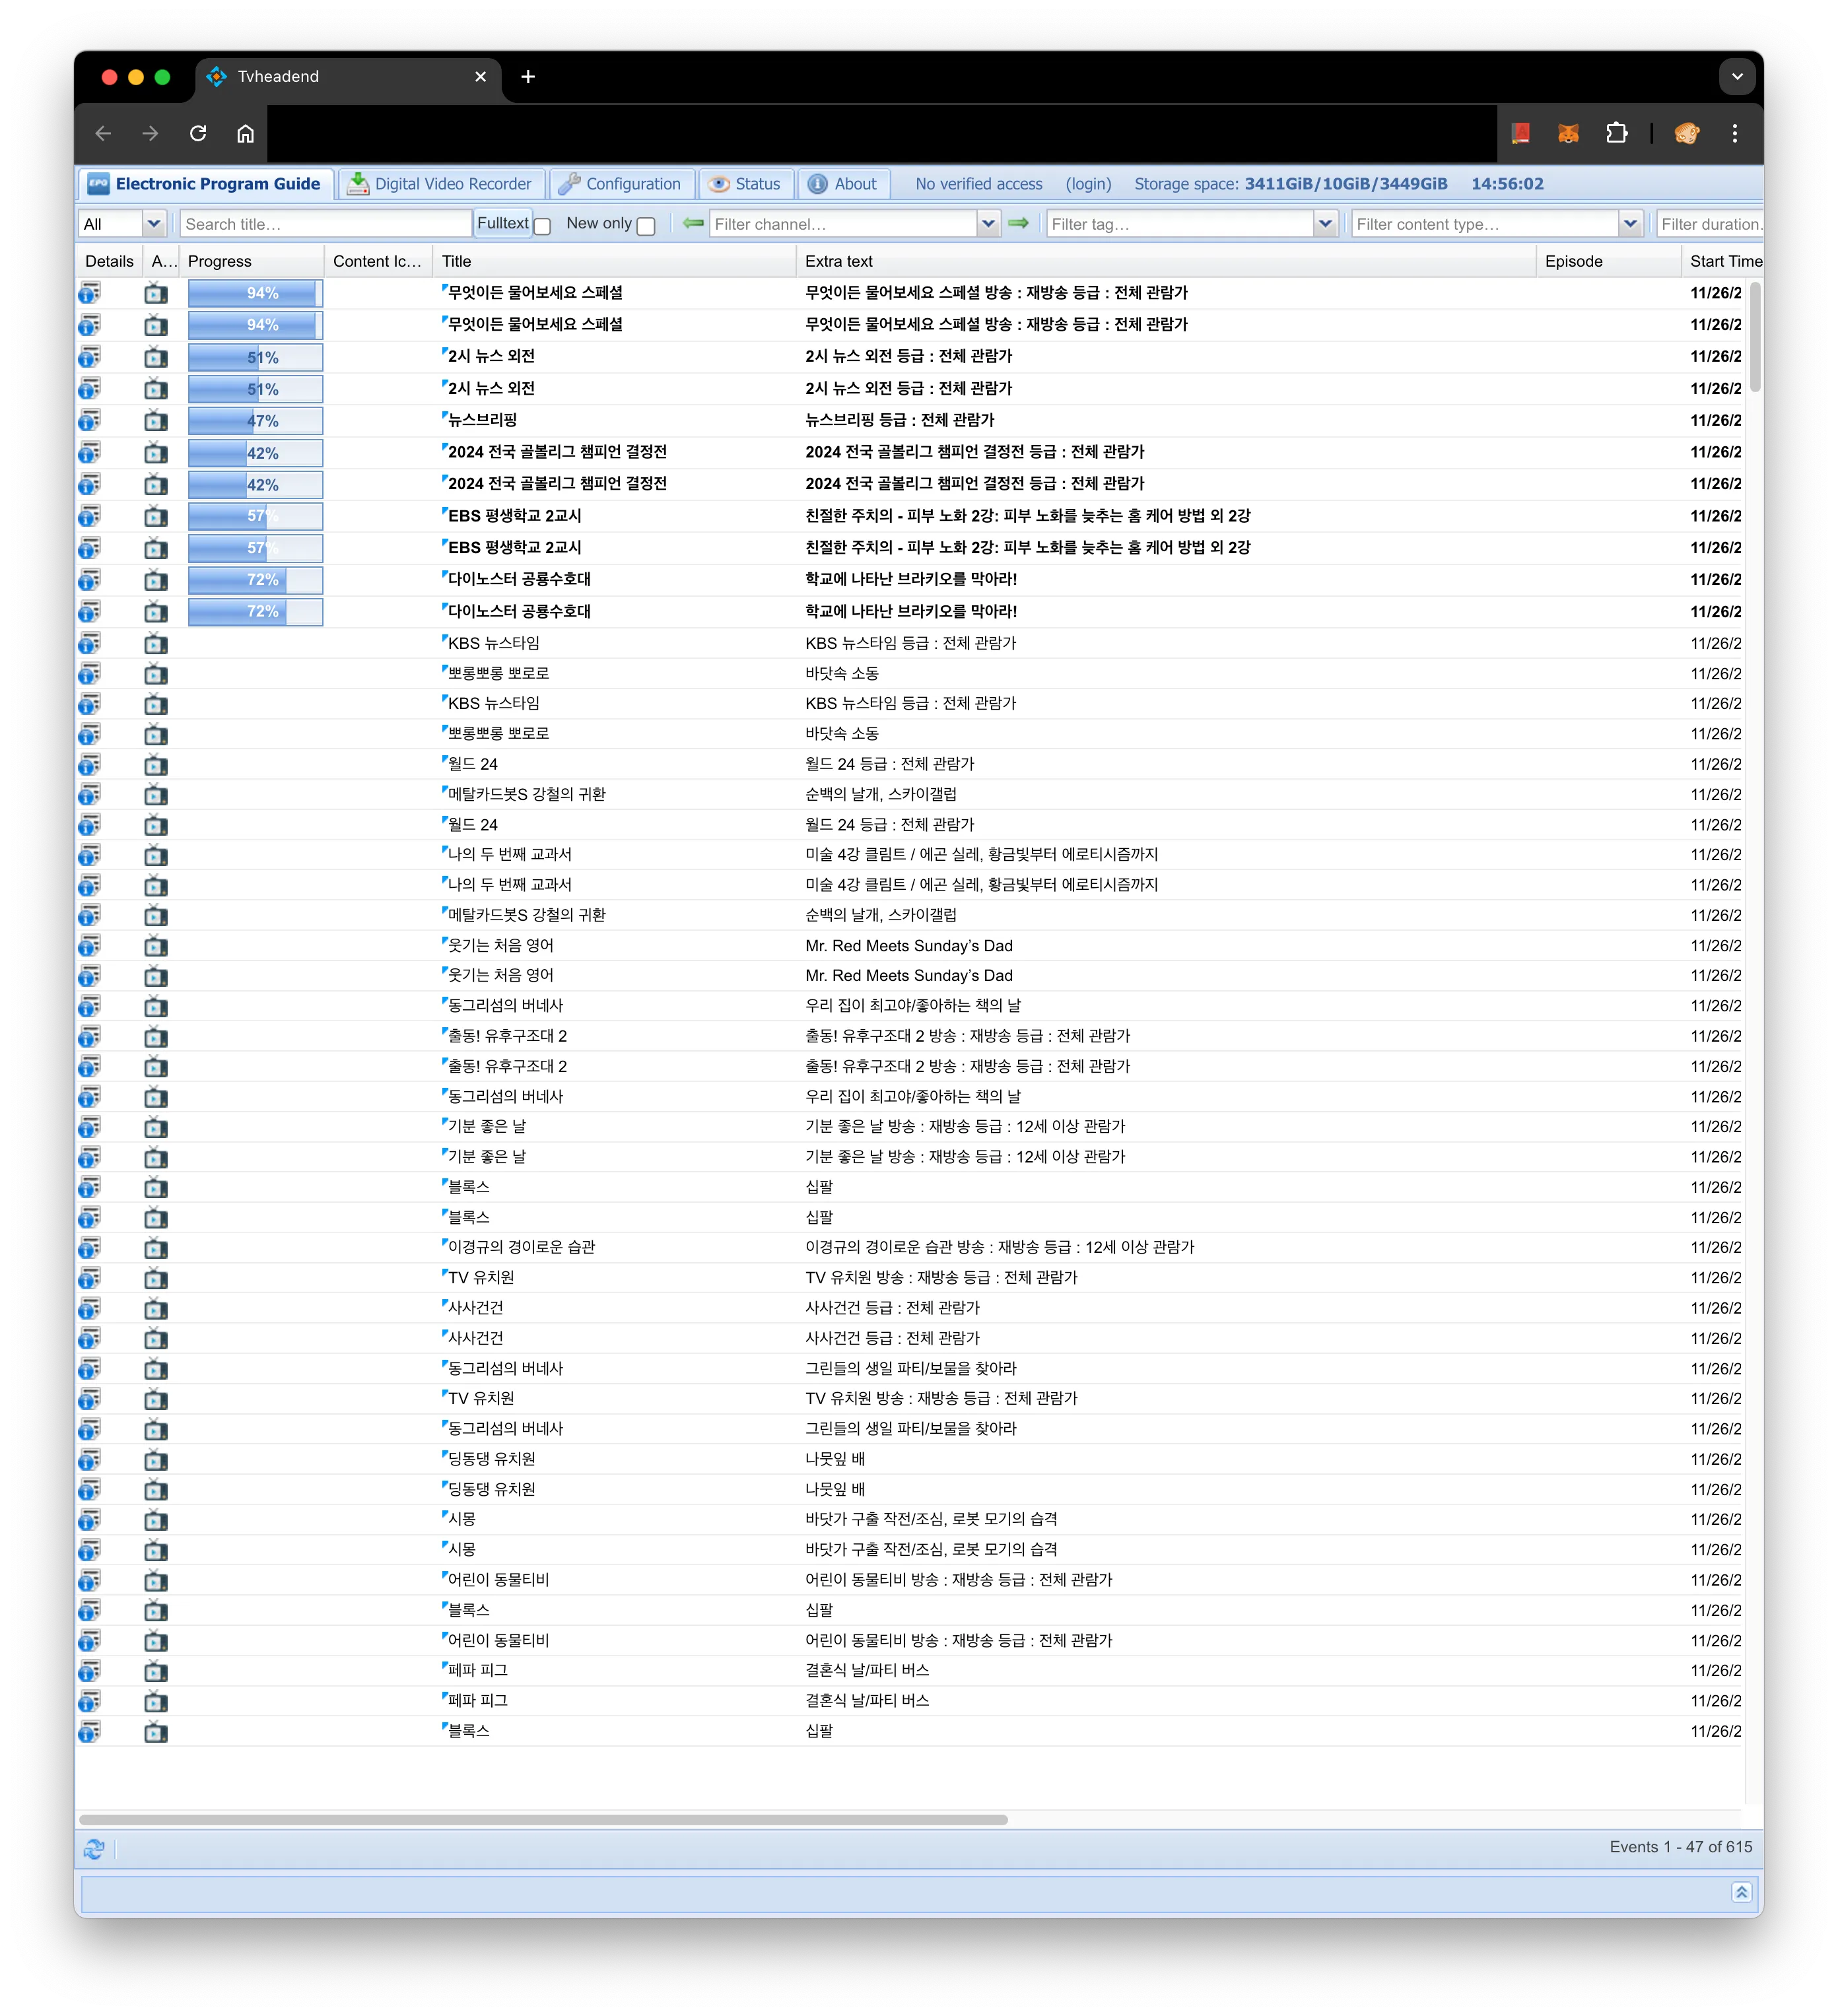
Task: Sort by Title column header
Action: point(614,261)
